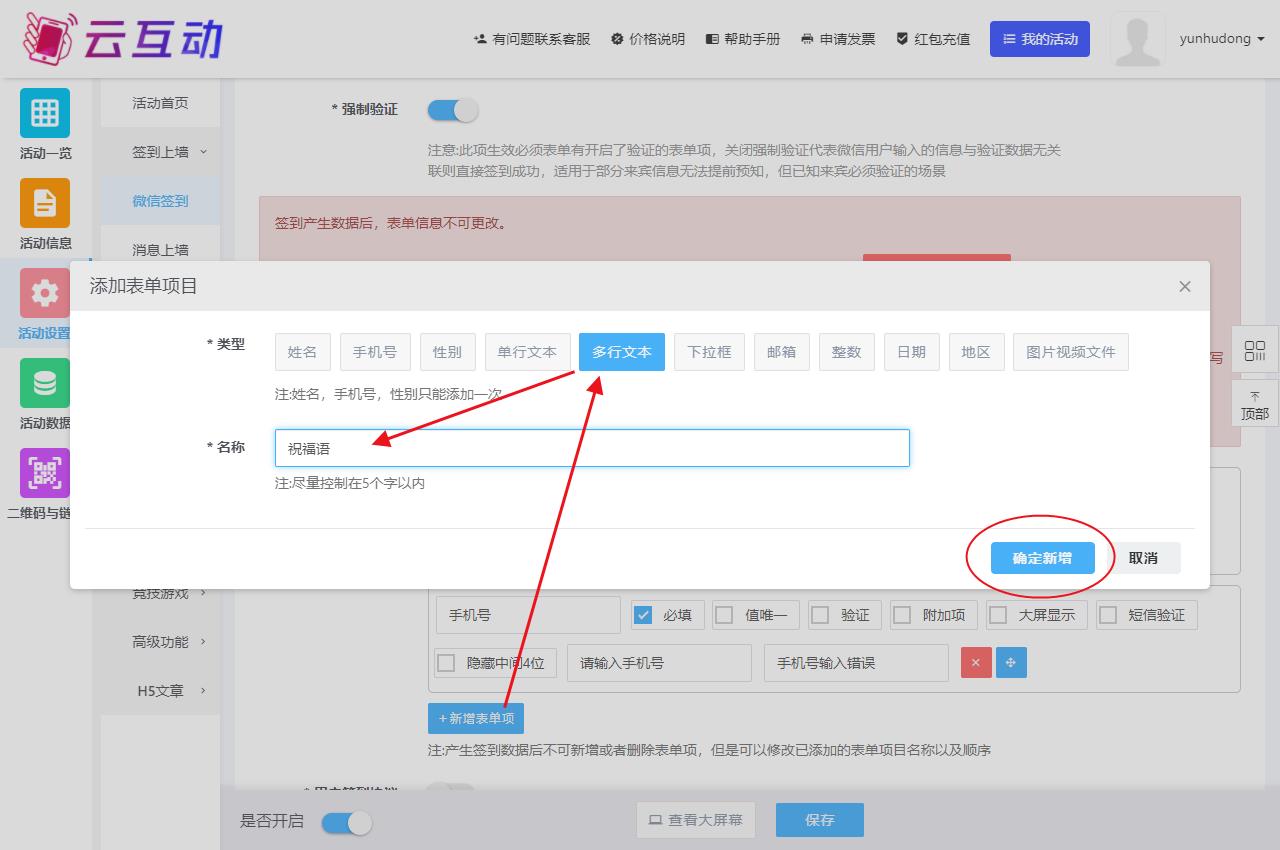The image size is (1280, 850).
Task: Close the 添加表单项目 dialog
Action: 1185,287
